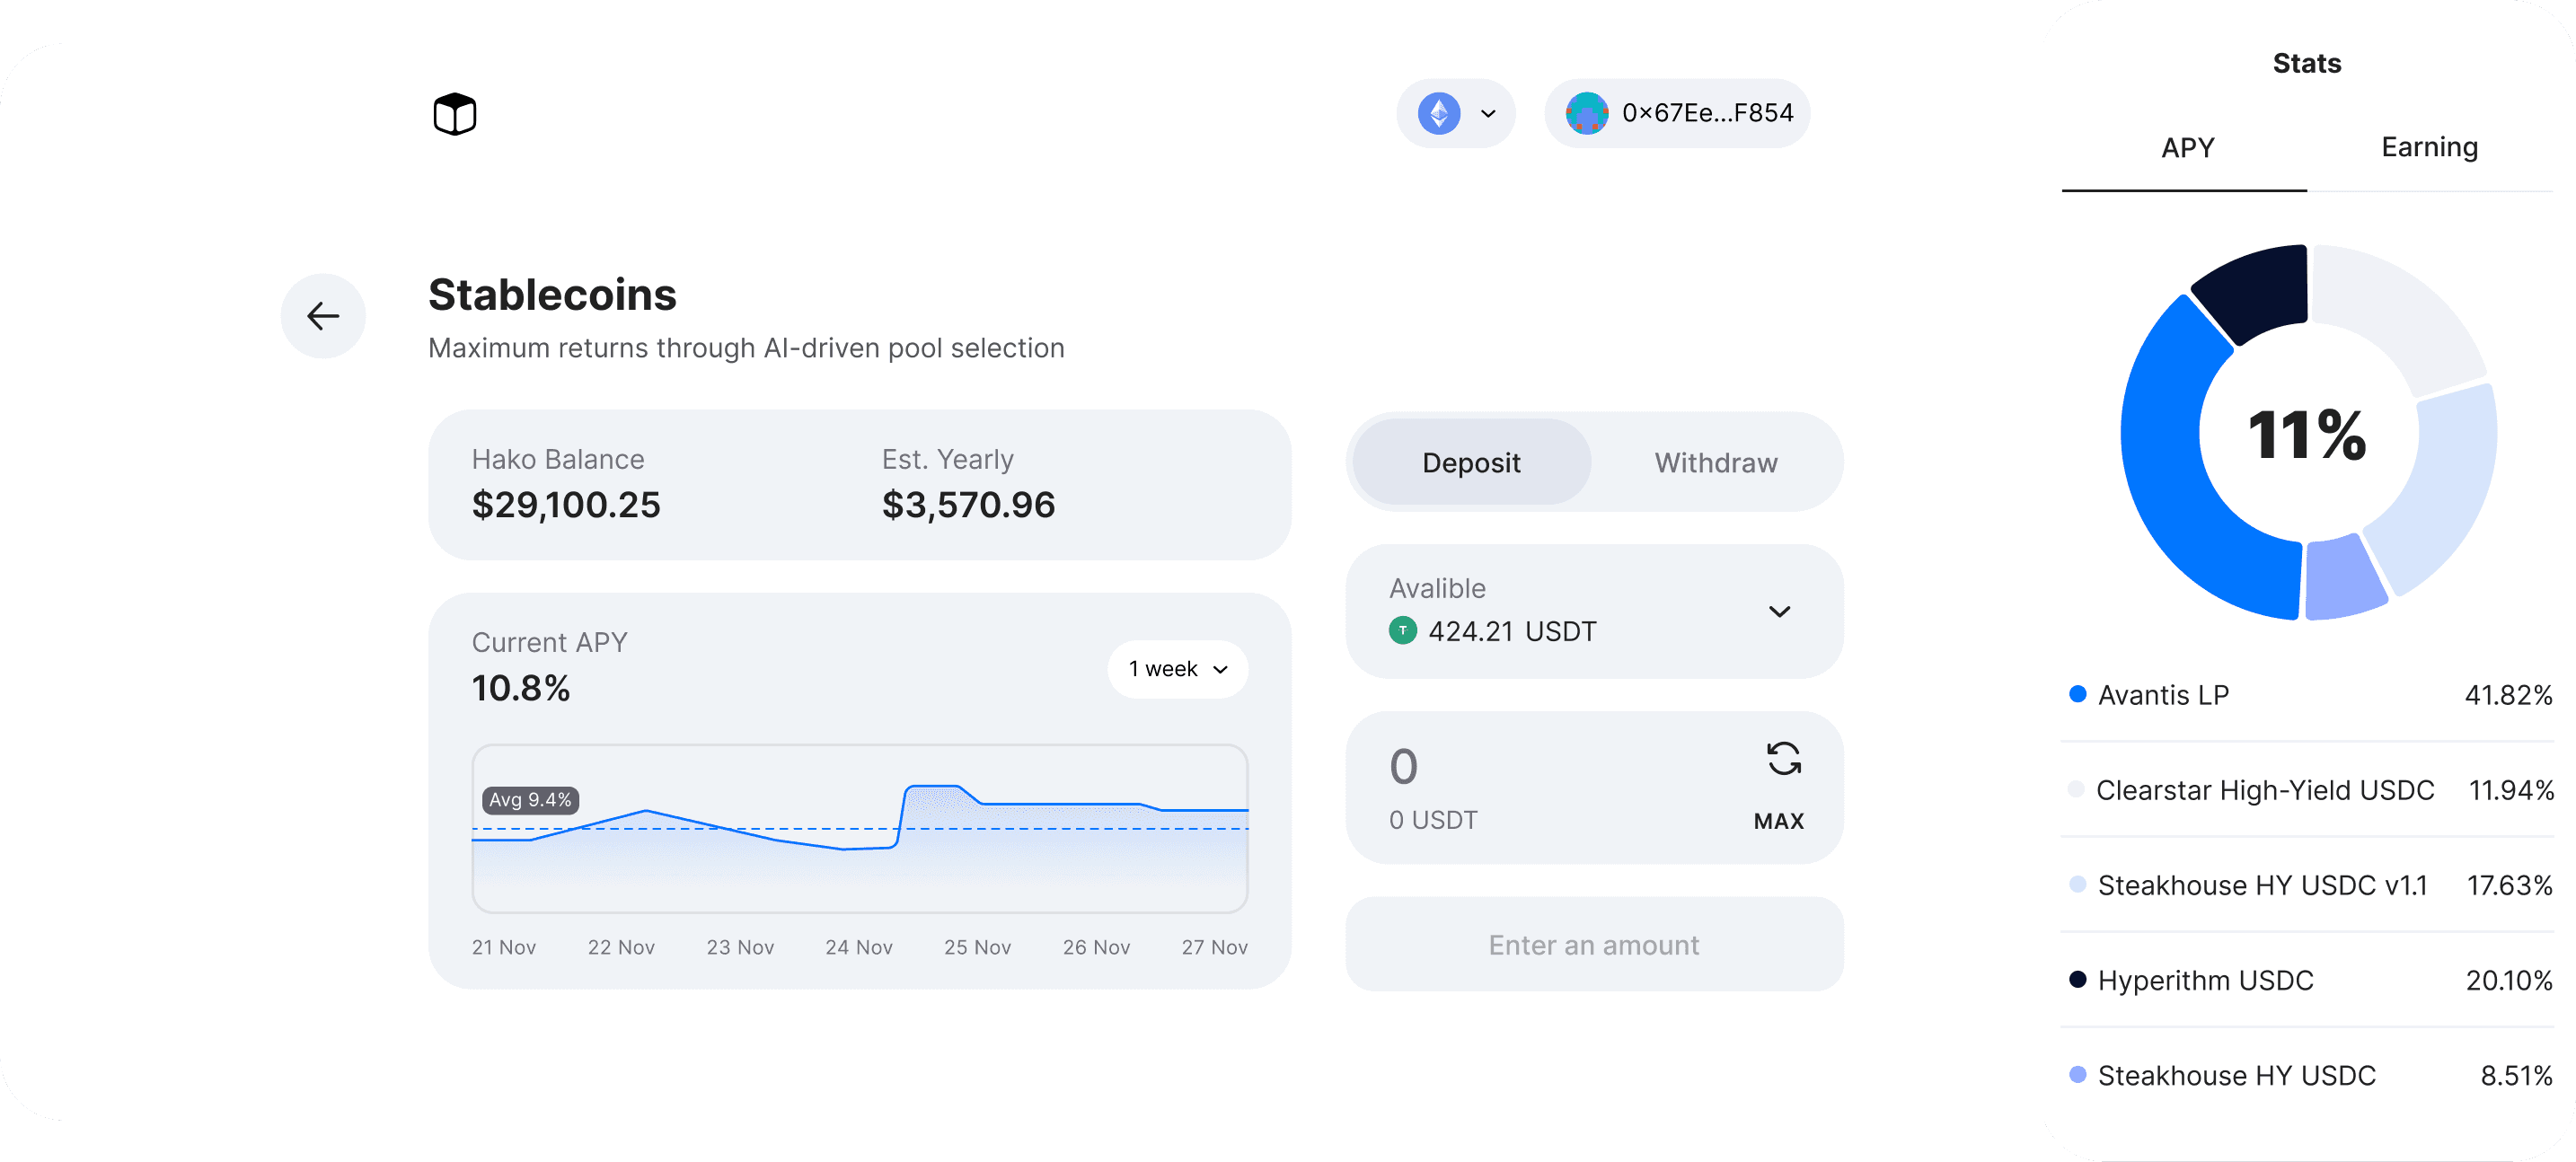Viewport: 2576px width, 1162px height.
Task: Switch to the Withdraw toggle option
Action: click(x=1715, y=463)
